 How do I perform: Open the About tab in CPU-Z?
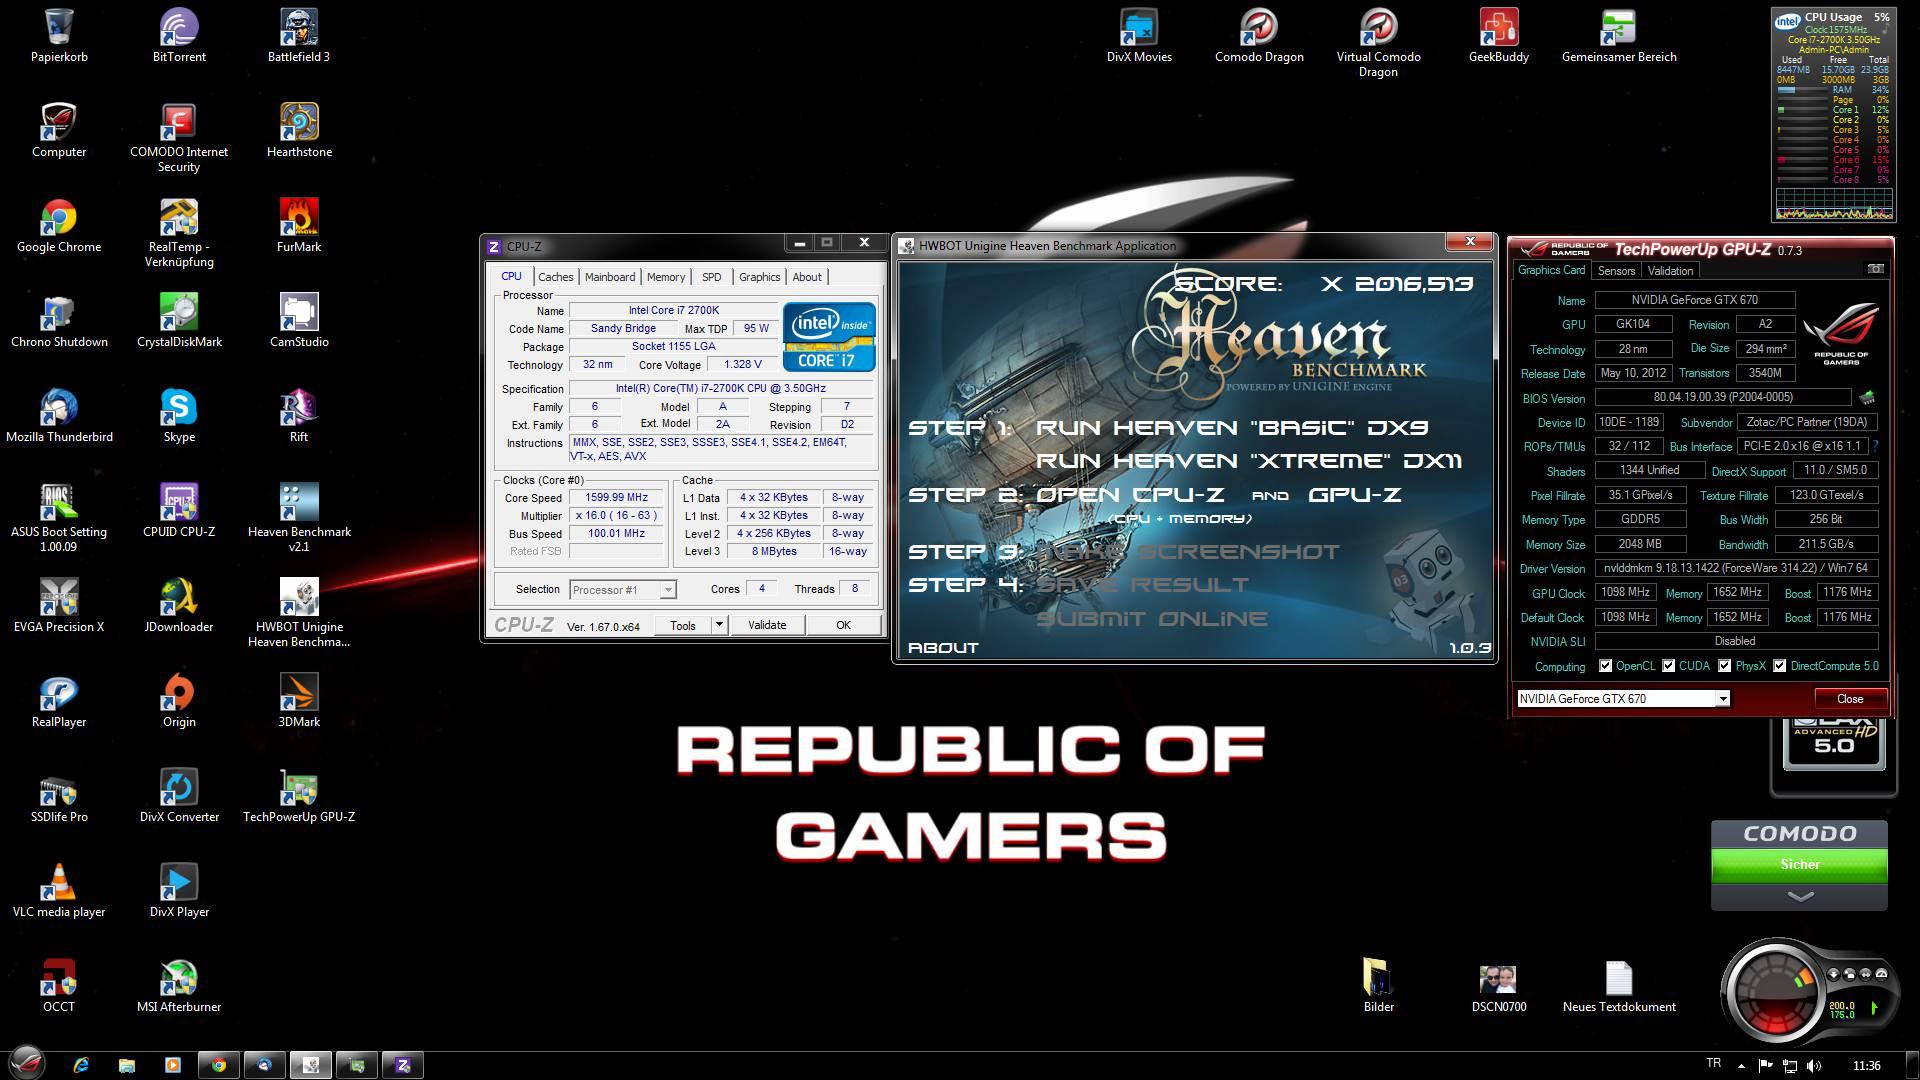tap(807, 277)
